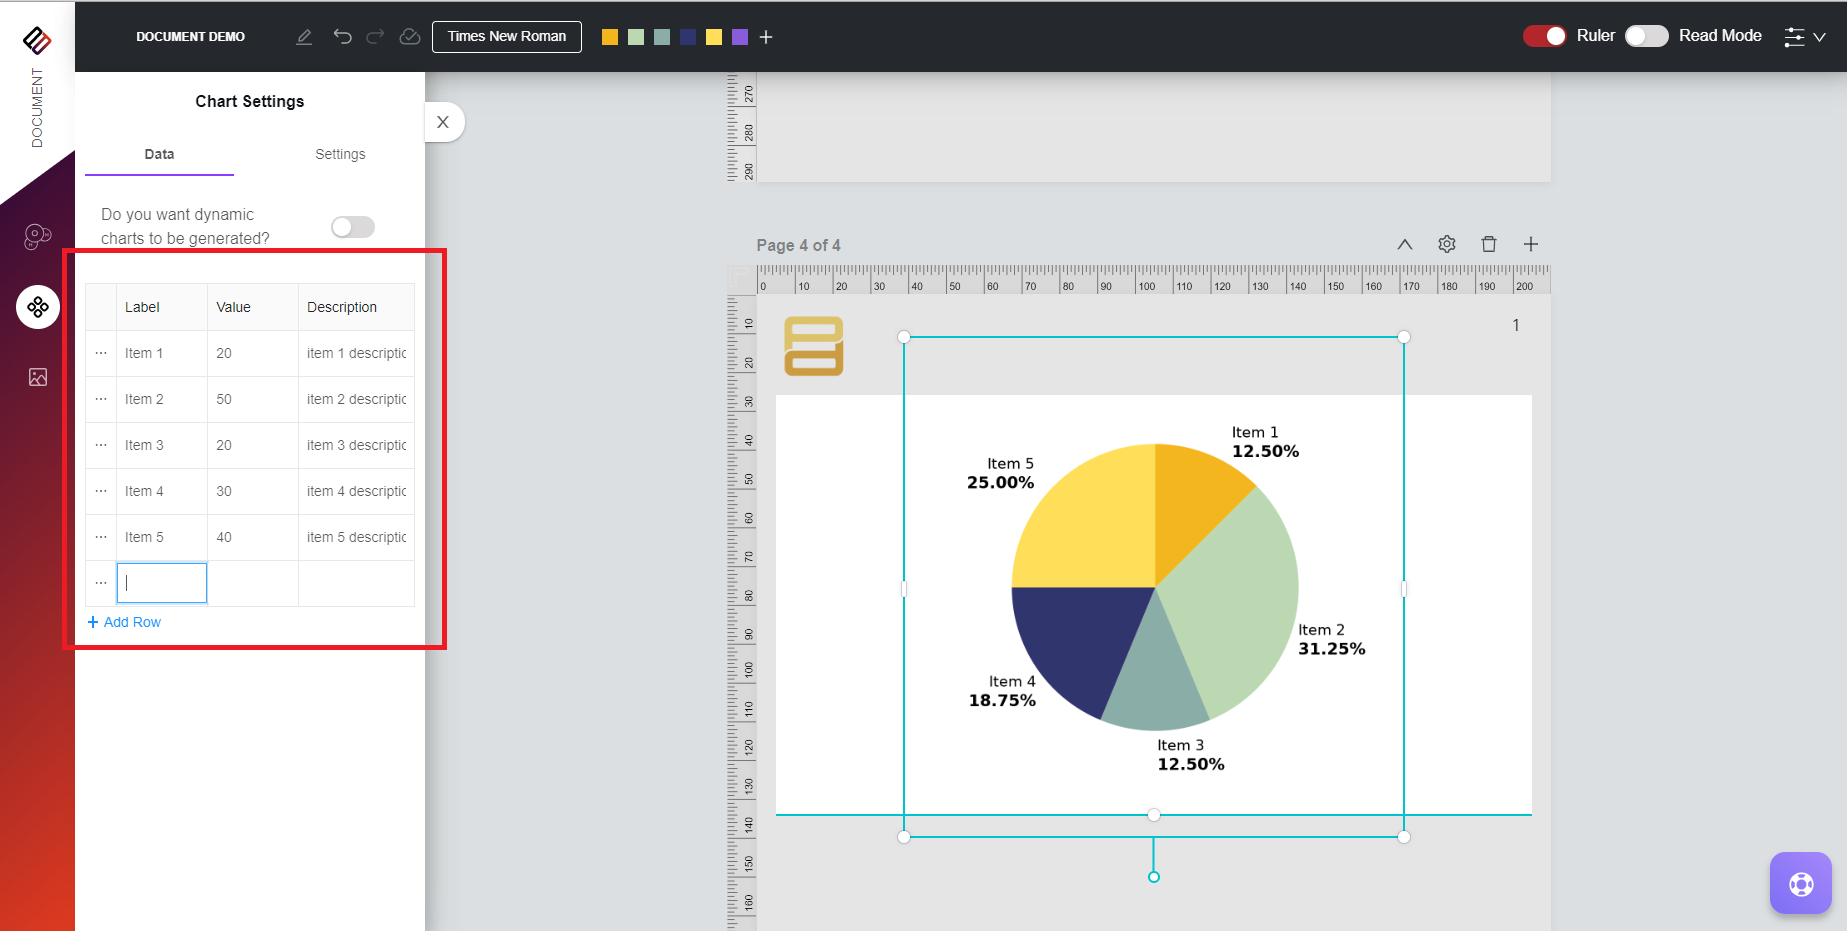The height and width of the screenshot is (931, 1847).
Task: Delete page using trash icon
Action: click(x=1488, y=244)
